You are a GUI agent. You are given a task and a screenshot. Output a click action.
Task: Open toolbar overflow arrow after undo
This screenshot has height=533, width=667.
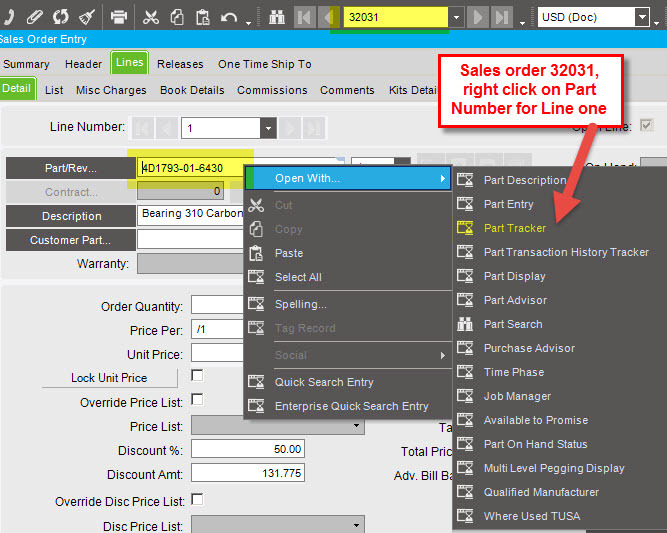(248, 23)
